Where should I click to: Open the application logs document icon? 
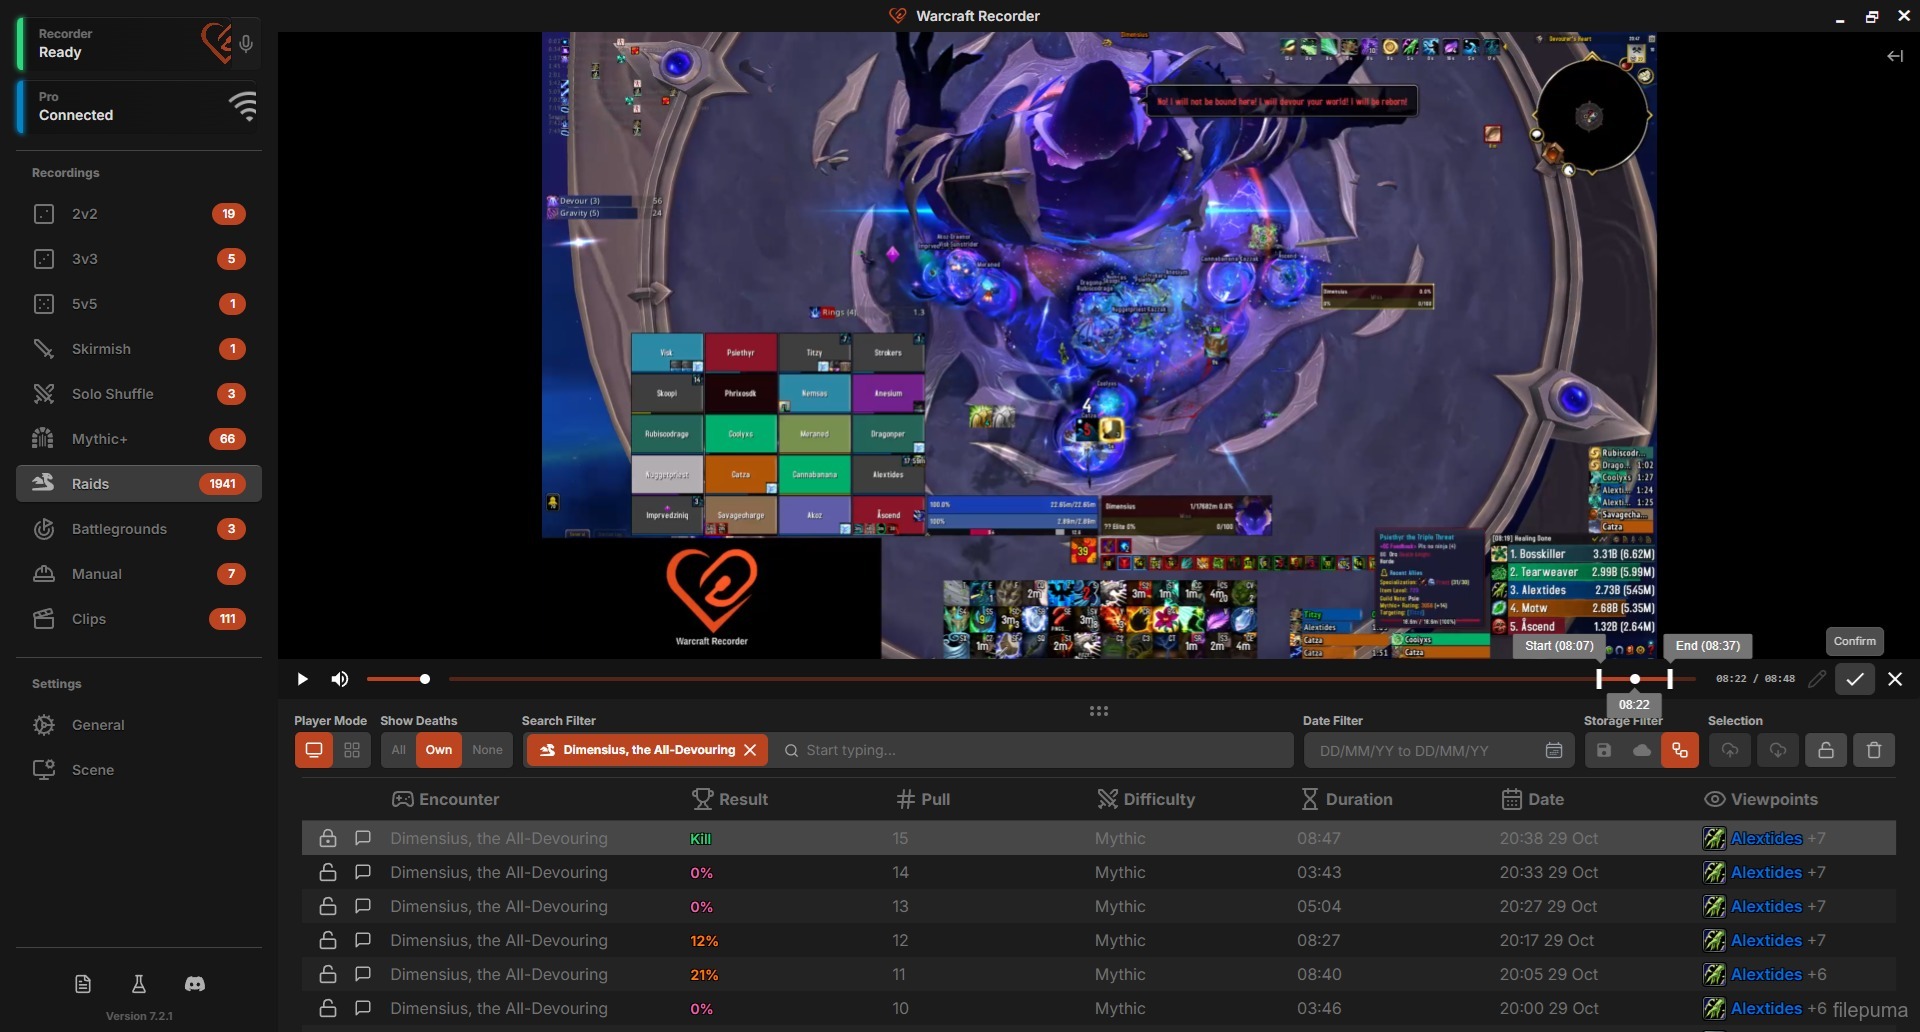click(x=83, y=984)
